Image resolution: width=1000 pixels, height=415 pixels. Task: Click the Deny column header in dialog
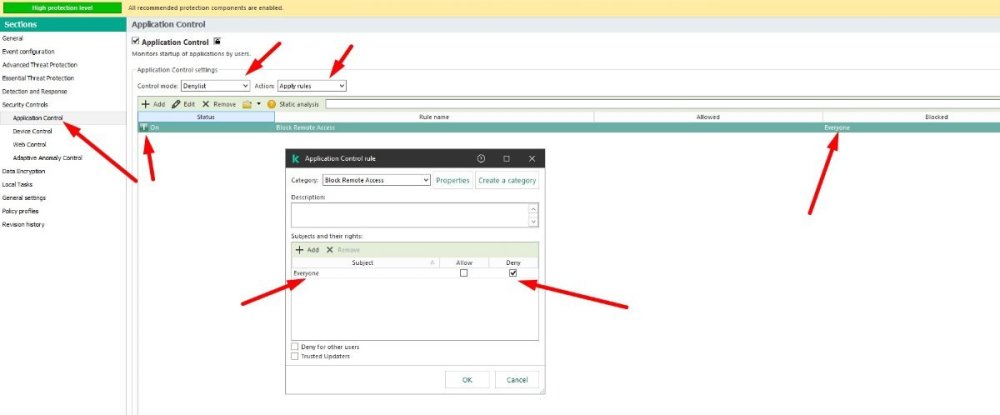tap(513, 263)
